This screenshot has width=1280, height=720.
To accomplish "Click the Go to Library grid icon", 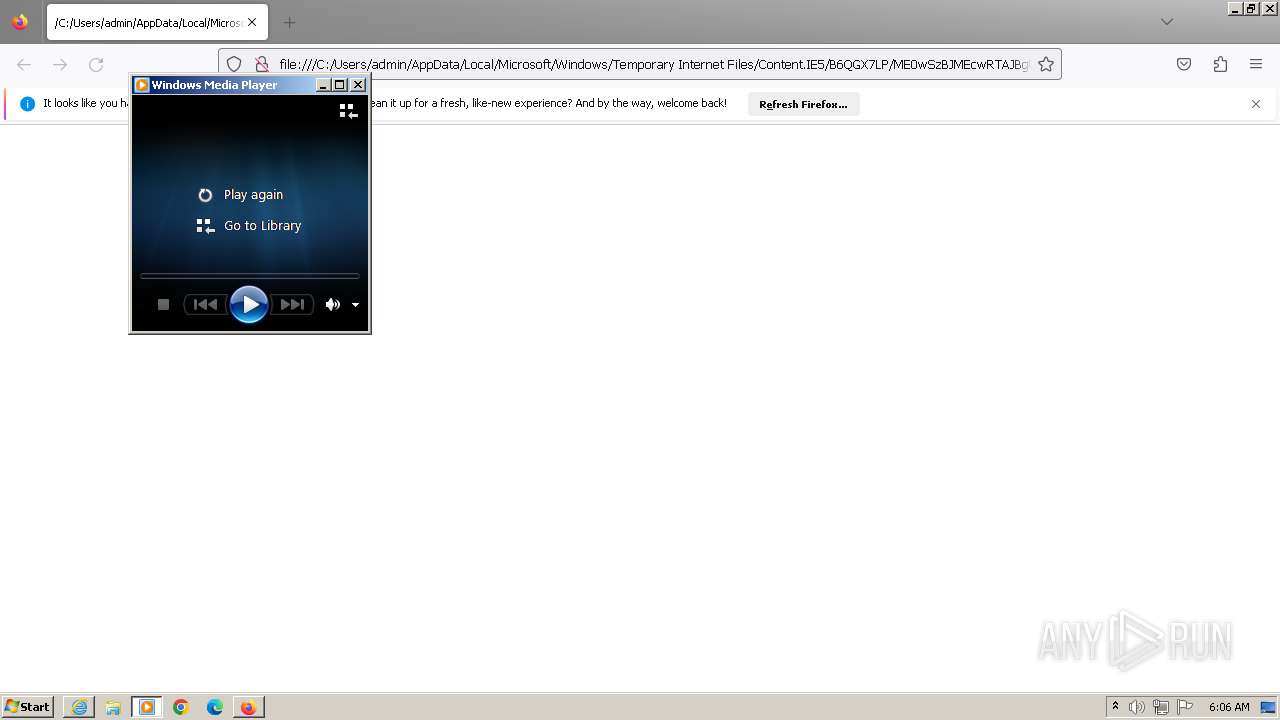I will (x=205, y=226).
